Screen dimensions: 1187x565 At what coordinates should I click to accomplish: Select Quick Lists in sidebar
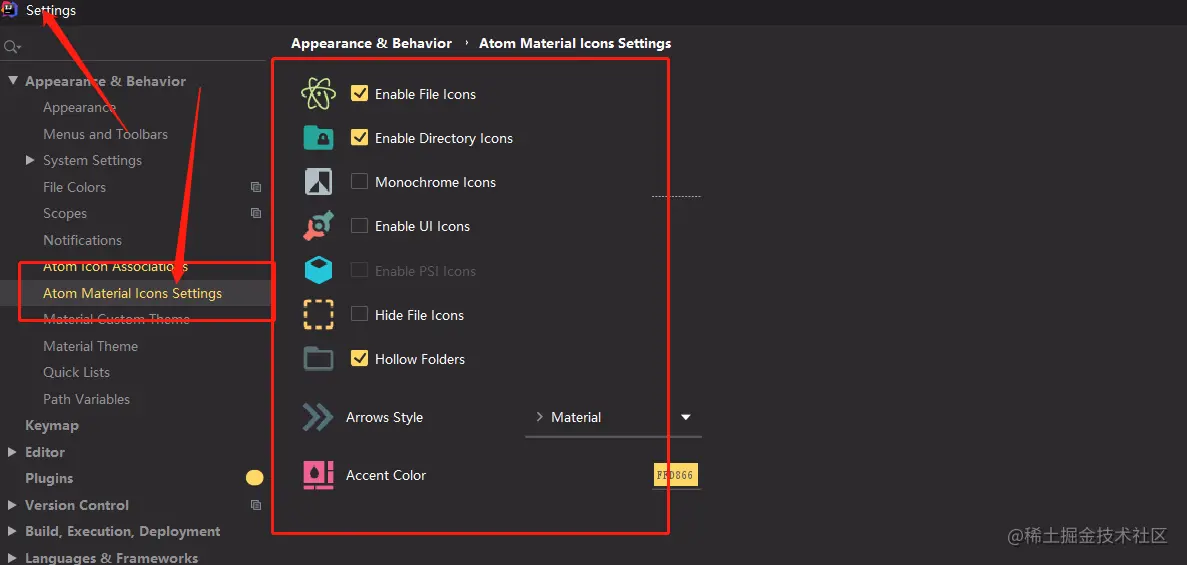point(76,373)
